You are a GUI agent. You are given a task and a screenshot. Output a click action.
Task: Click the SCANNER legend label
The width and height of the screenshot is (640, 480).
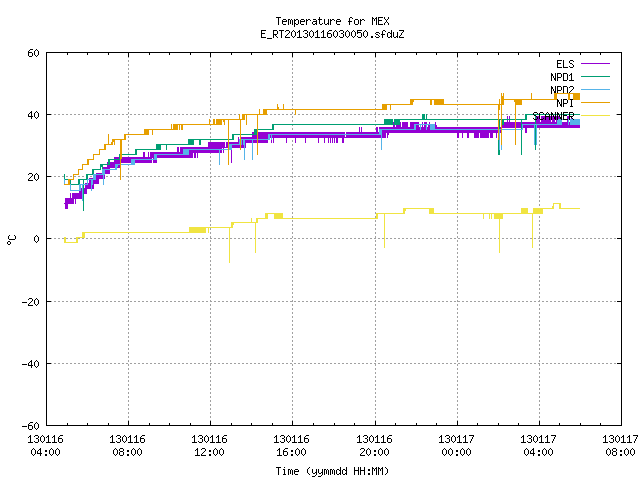tap(553, 116)
